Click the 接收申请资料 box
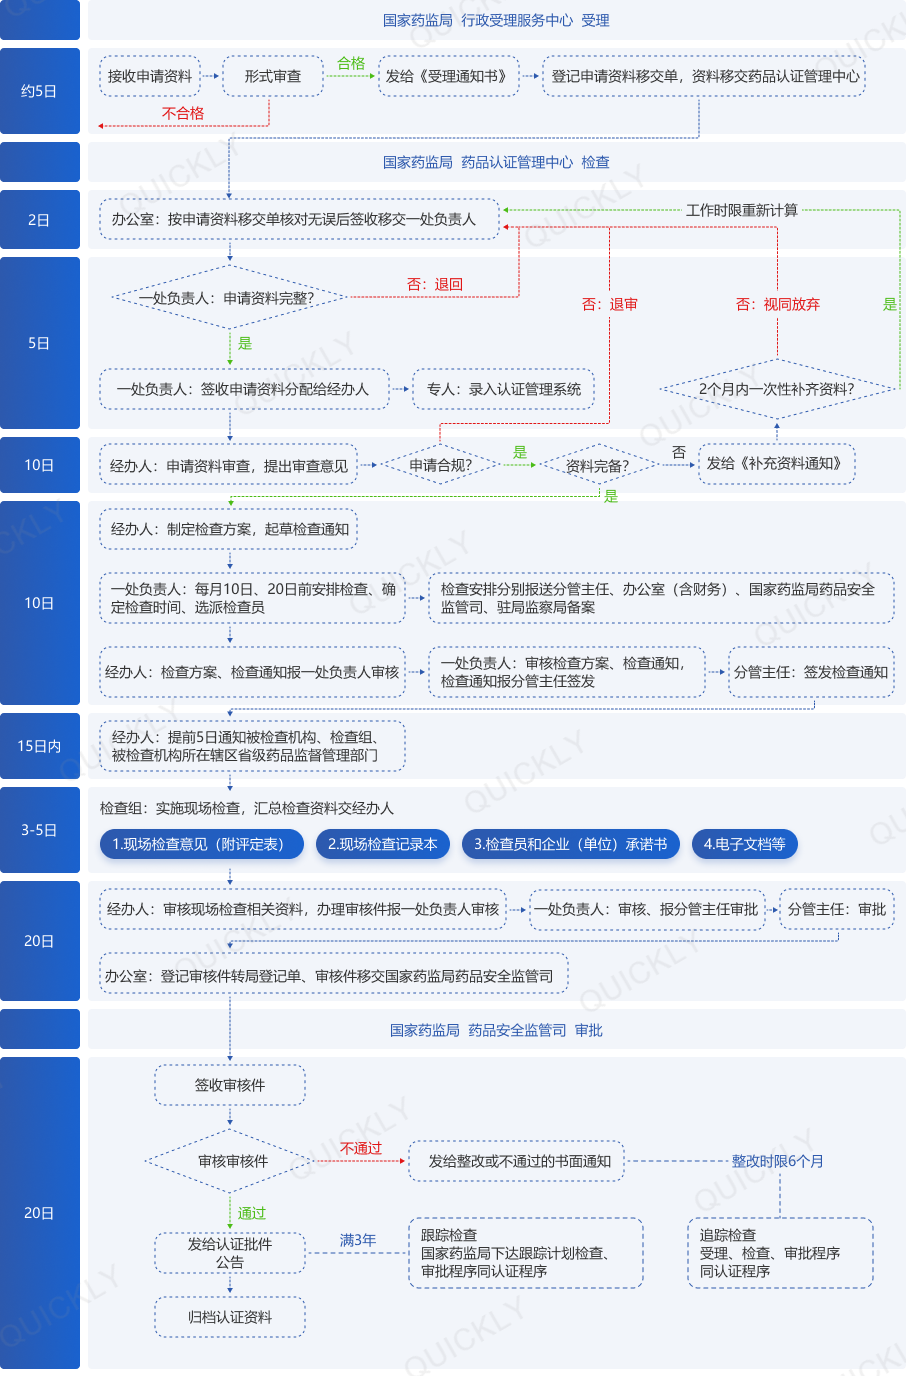Viewport: 906px width, 1376px height. (150, 76)
